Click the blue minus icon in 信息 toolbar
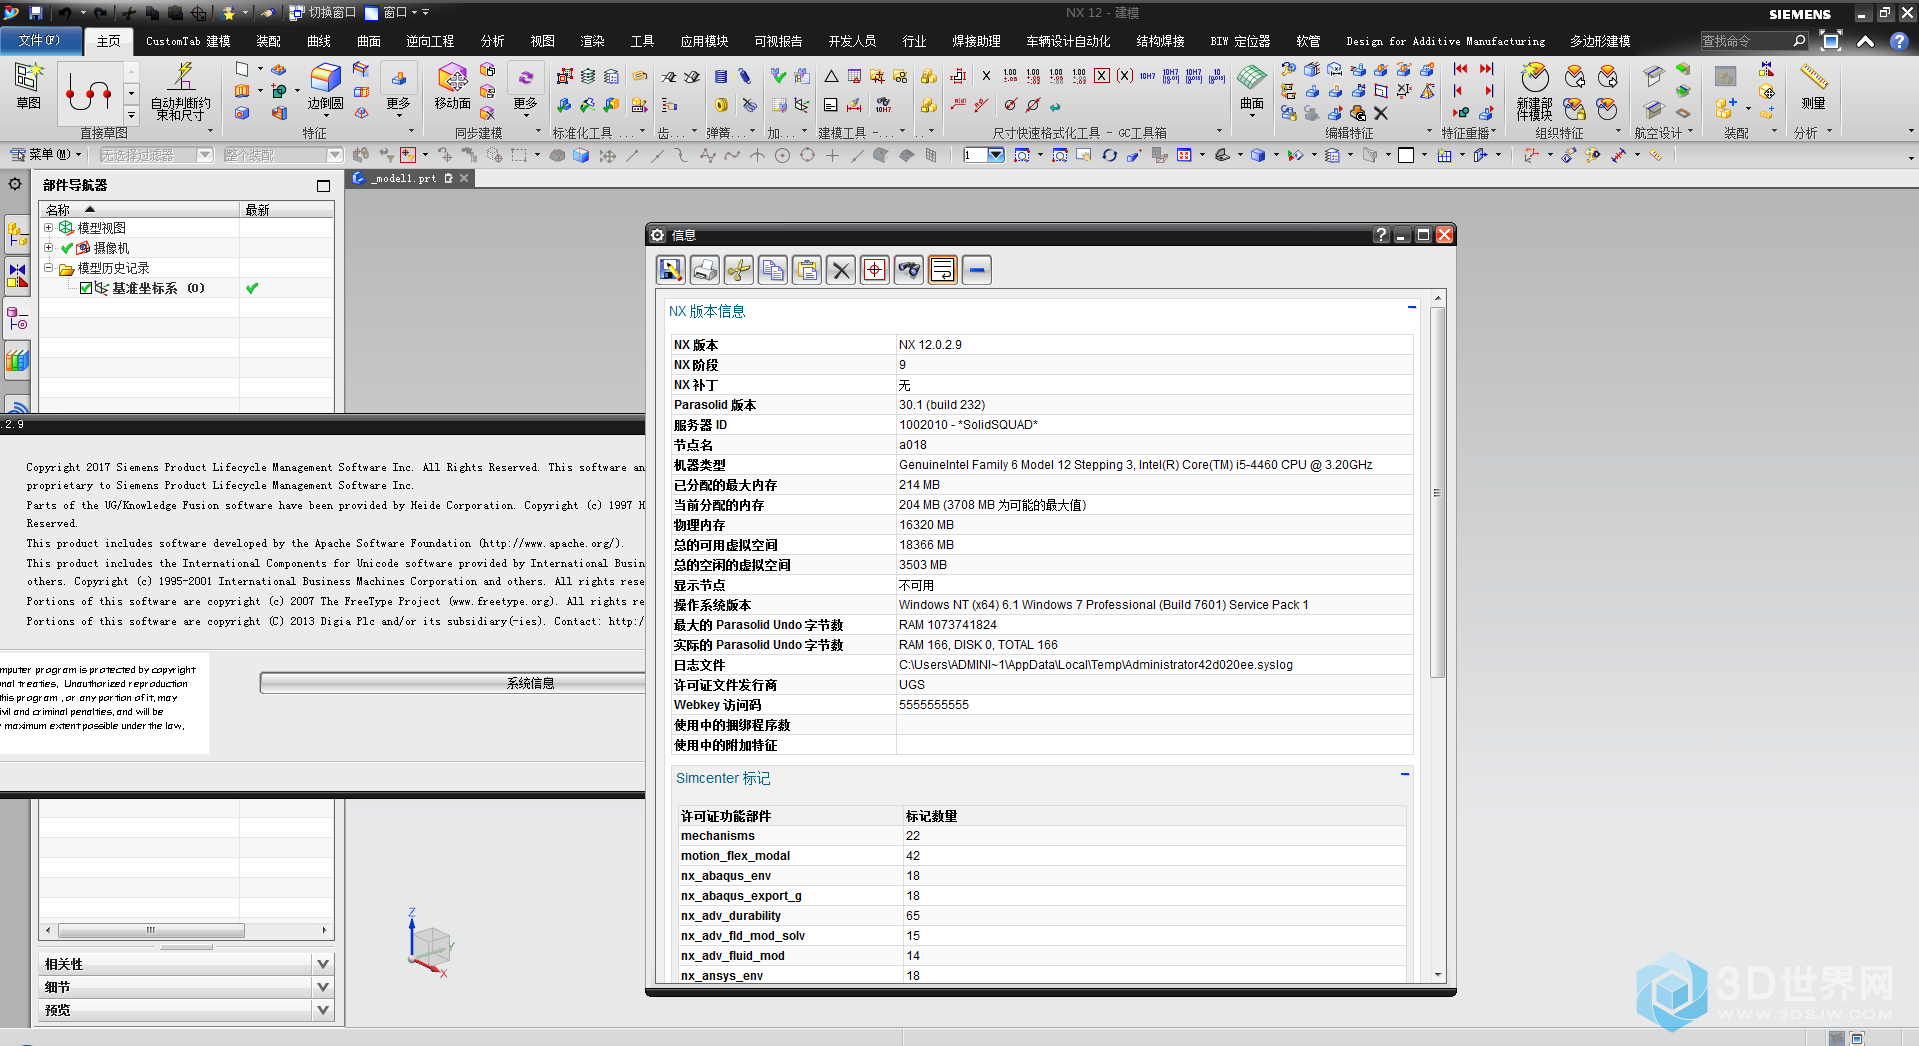Viewport: 1919px width, 1046px height. click(977, 270)
